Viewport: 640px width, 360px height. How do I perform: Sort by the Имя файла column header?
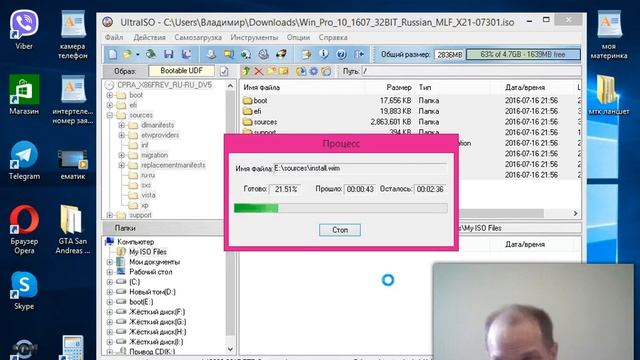click(x=262, y=87)
